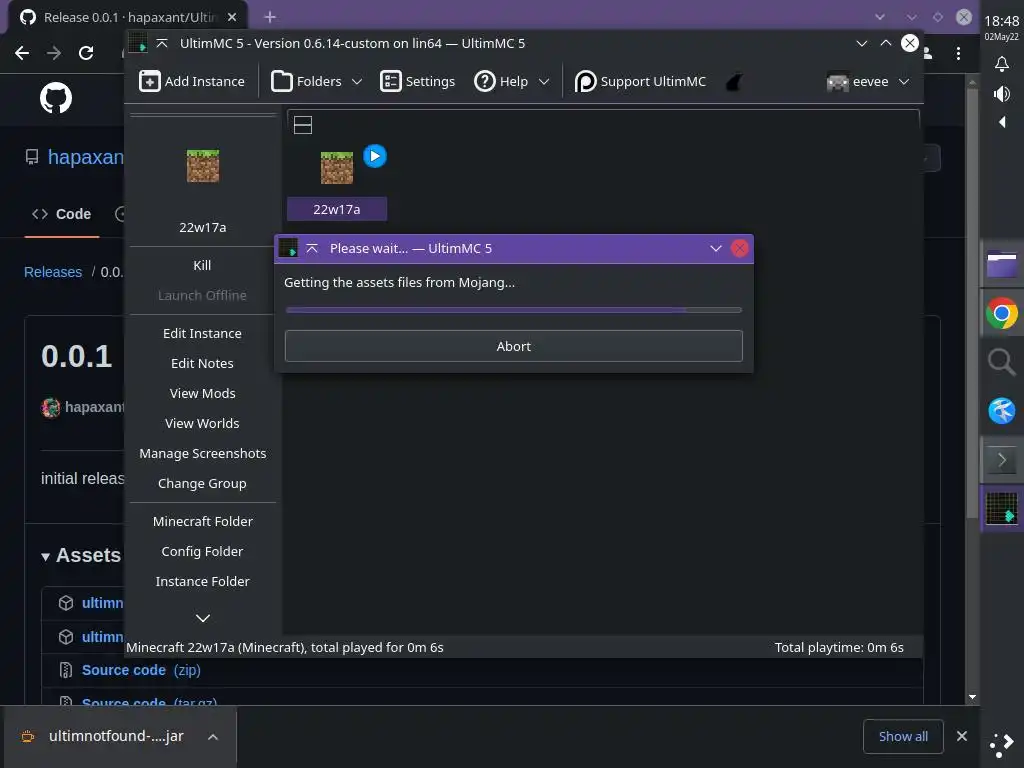Collapse the Assets section triangle
Screen dimensions: 1024x768
point(45,556)
